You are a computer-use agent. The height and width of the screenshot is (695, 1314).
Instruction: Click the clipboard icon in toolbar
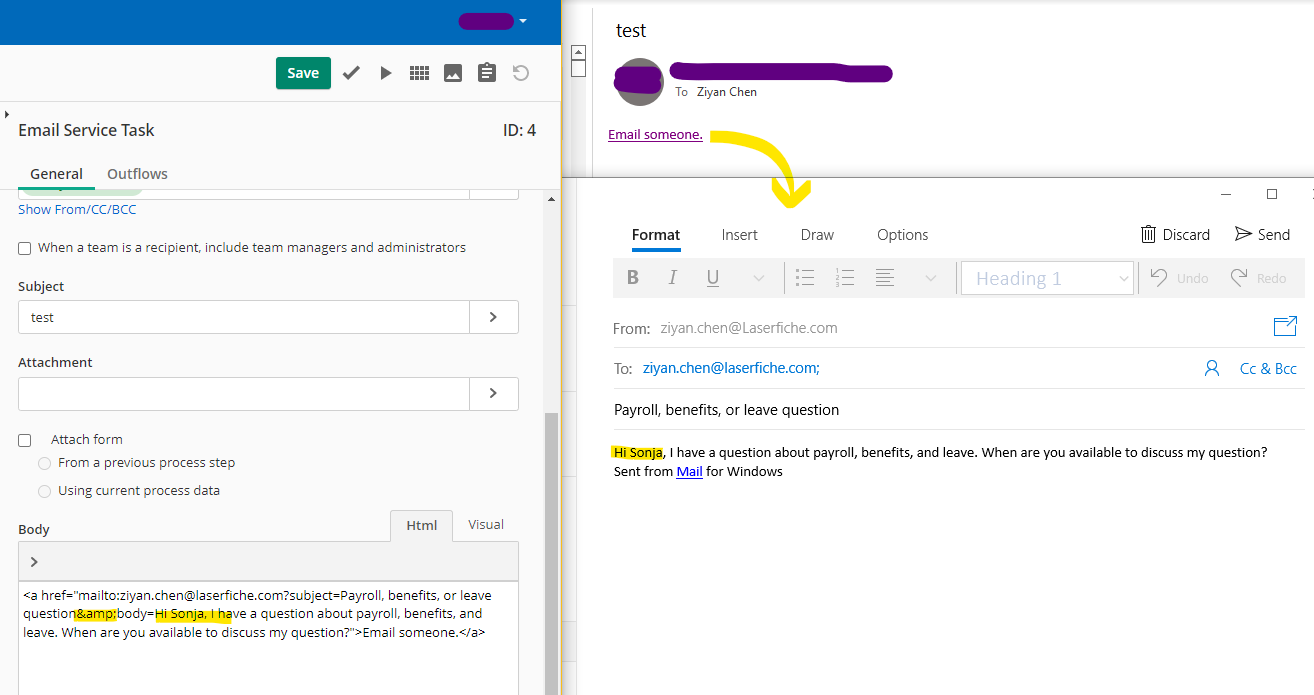tap(487, 73)
